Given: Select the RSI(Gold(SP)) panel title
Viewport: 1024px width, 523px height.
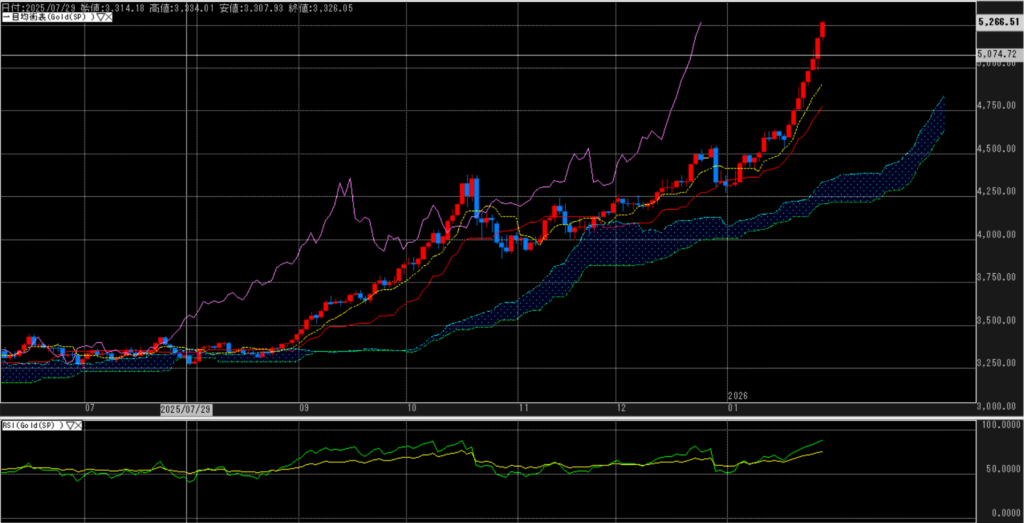Looking at the screenshot, I should [30, 425].
